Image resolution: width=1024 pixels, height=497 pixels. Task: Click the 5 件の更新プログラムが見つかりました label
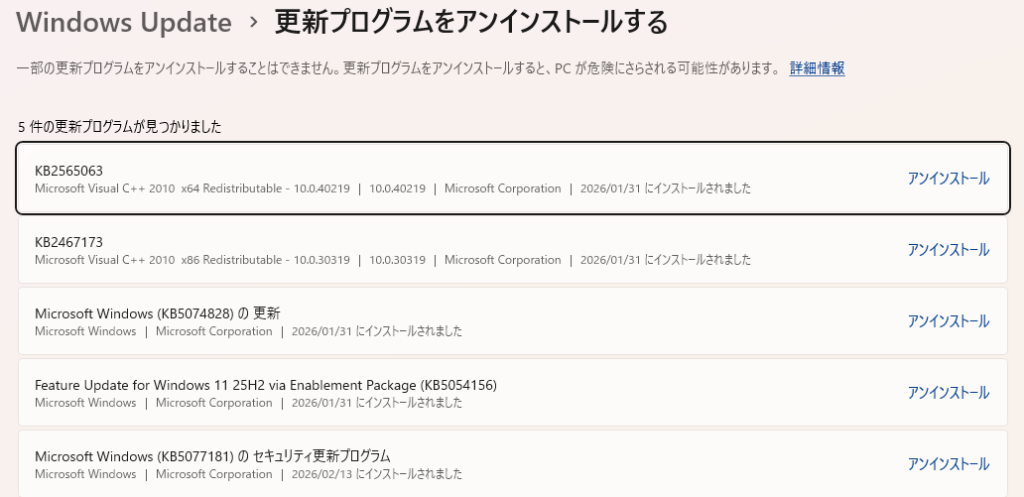pyautogui.click(x=120, y=127)
